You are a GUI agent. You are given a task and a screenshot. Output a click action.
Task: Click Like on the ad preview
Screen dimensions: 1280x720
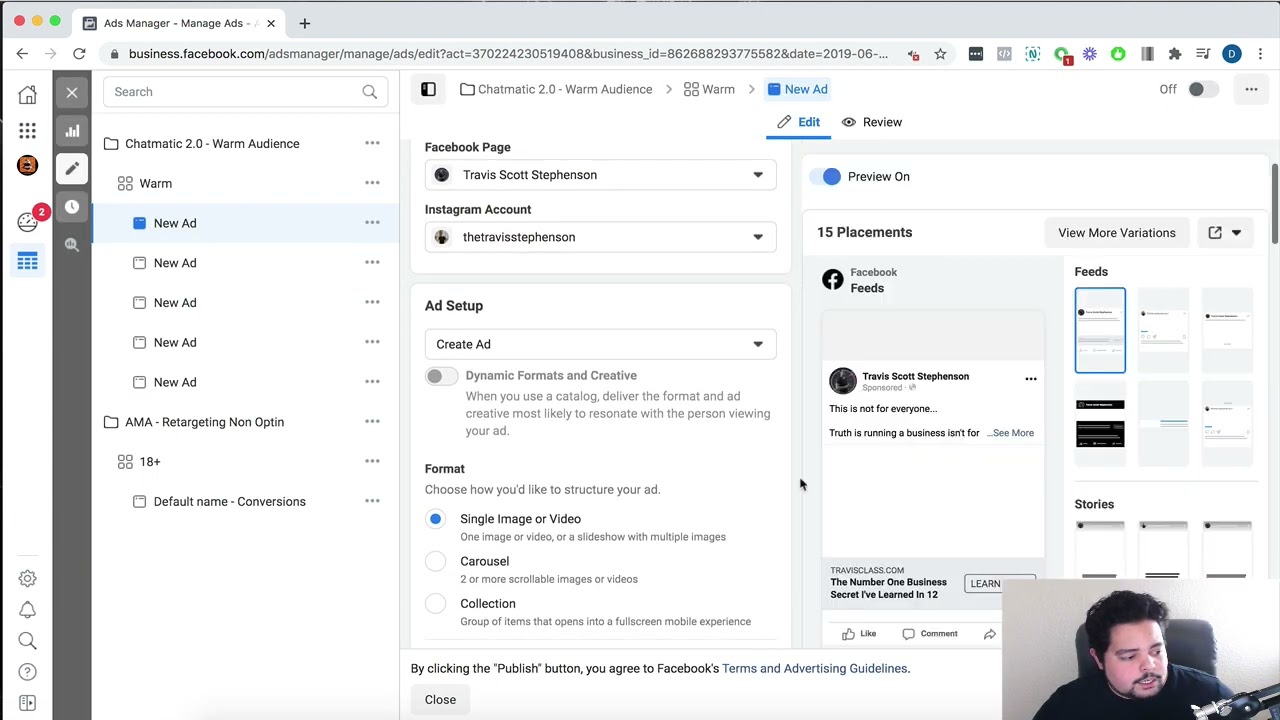859,633
